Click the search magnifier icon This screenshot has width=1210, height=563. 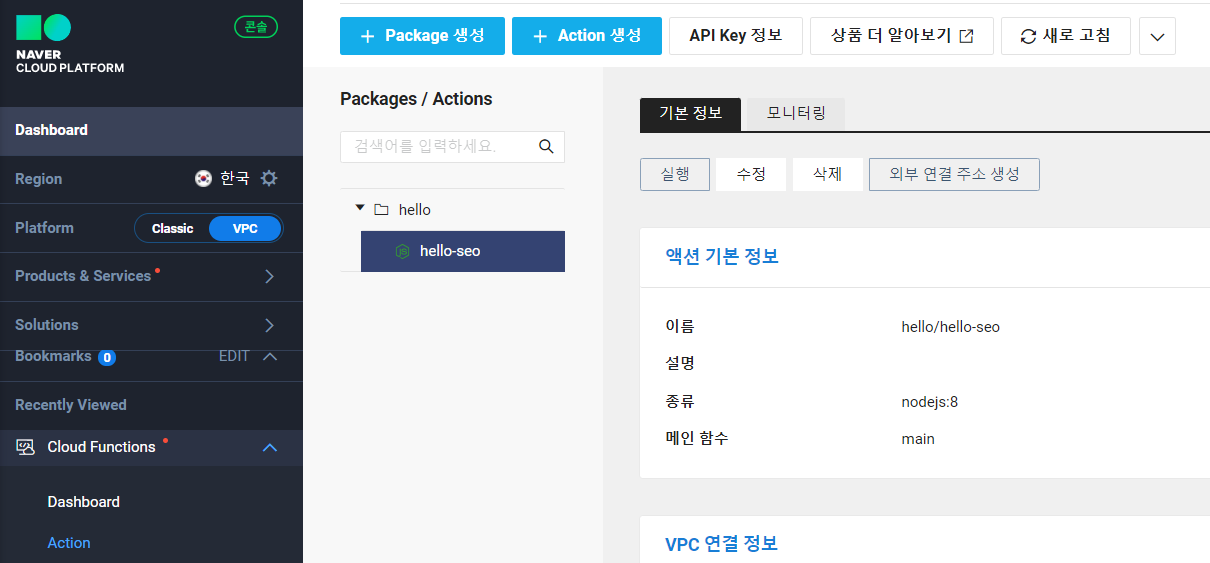tap(546, 146)
